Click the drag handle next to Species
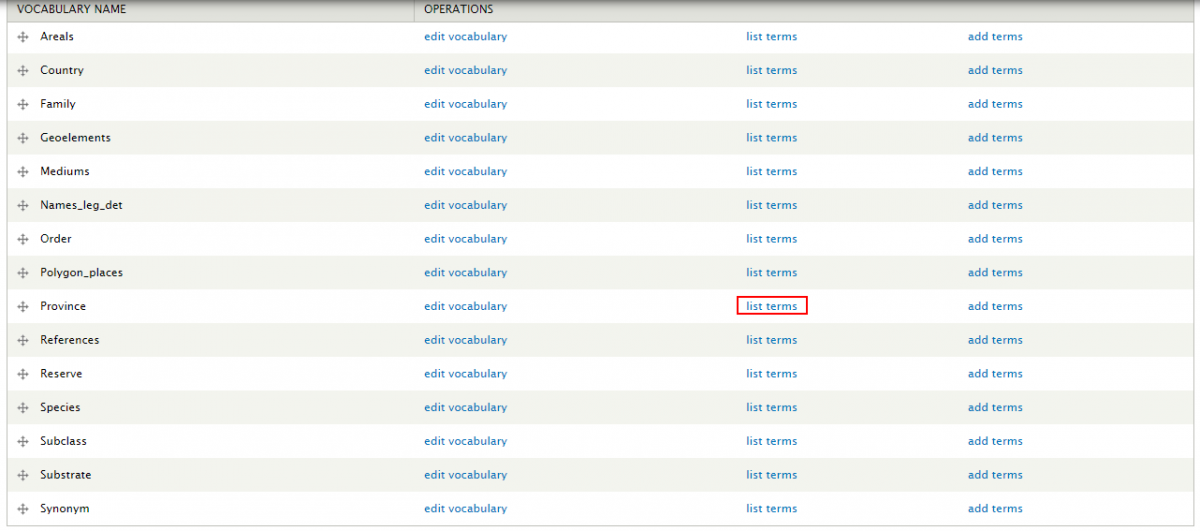Image resolution: width=1200 pixels, height=531 pixels. [x=23, y=408]
